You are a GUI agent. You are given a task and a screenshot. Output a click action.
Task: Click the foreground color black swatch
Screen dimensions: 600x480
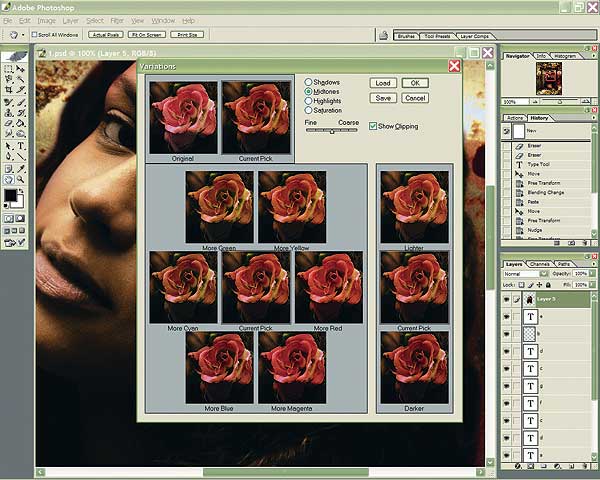(11, 195)
